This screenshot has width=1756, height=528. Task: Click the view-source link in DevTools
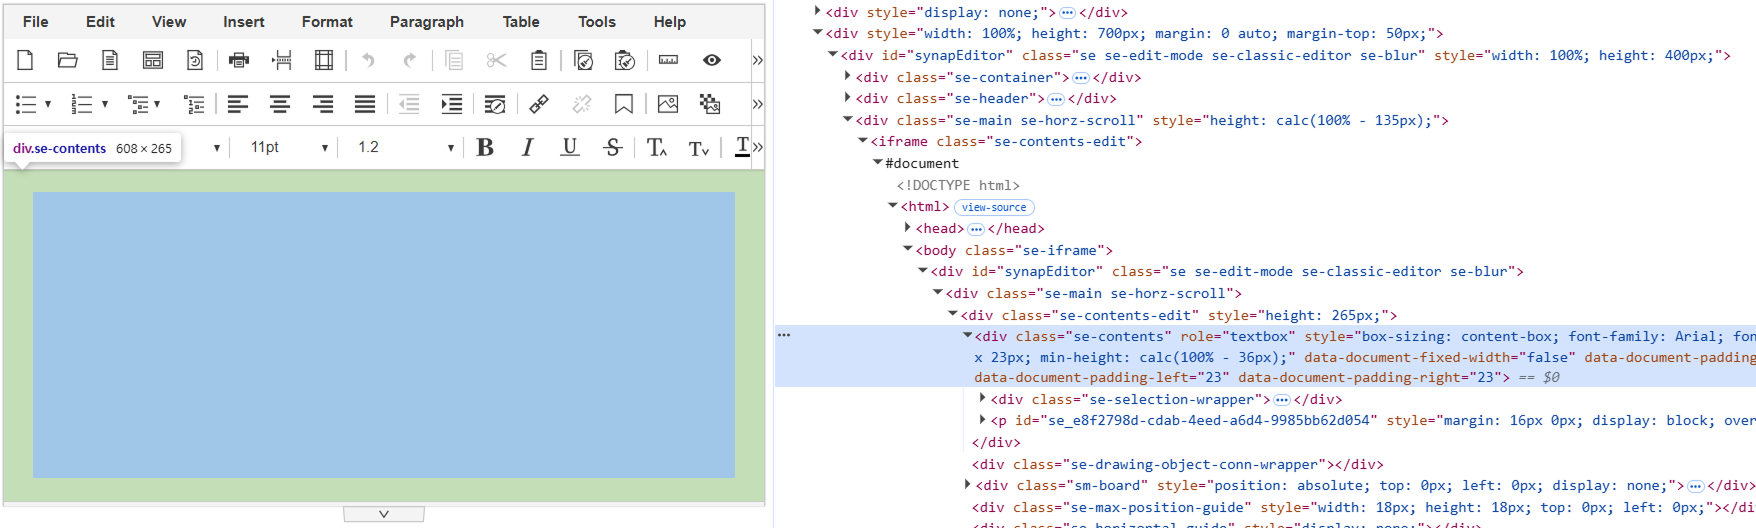coord(994,207)
